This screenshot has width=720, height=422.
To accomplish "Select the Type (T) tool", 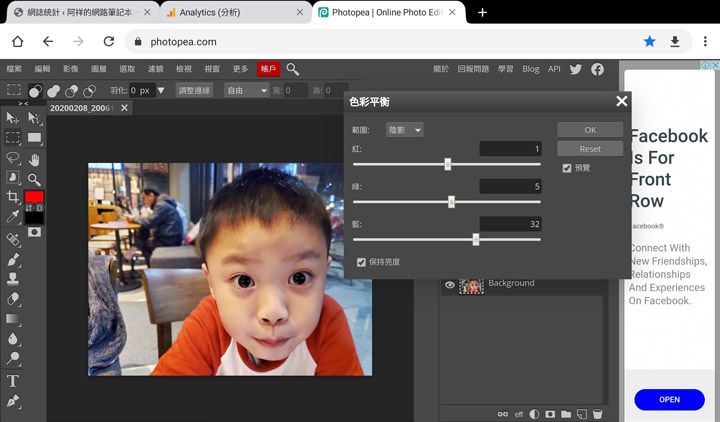I will point(13,381).
